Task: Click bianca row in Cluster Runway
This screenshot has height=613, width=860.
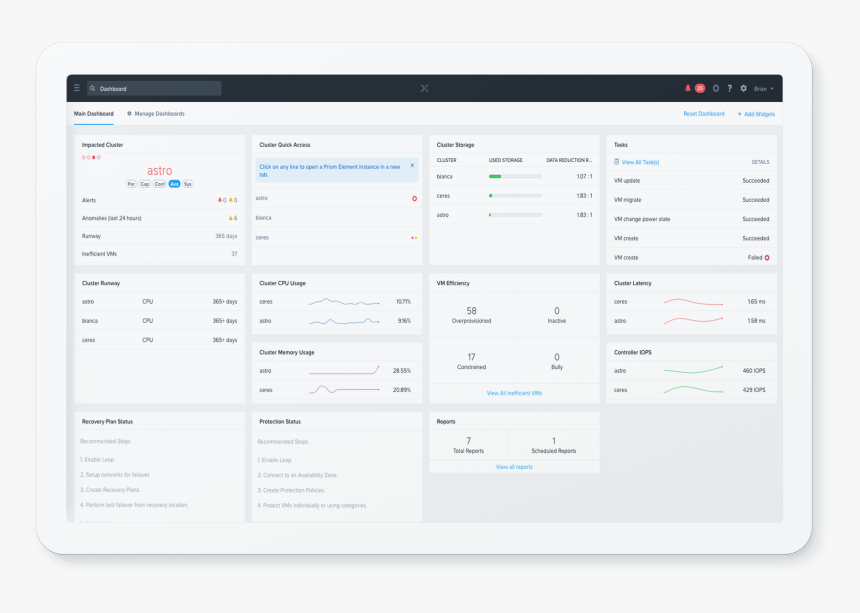Action: coord(160,321)
